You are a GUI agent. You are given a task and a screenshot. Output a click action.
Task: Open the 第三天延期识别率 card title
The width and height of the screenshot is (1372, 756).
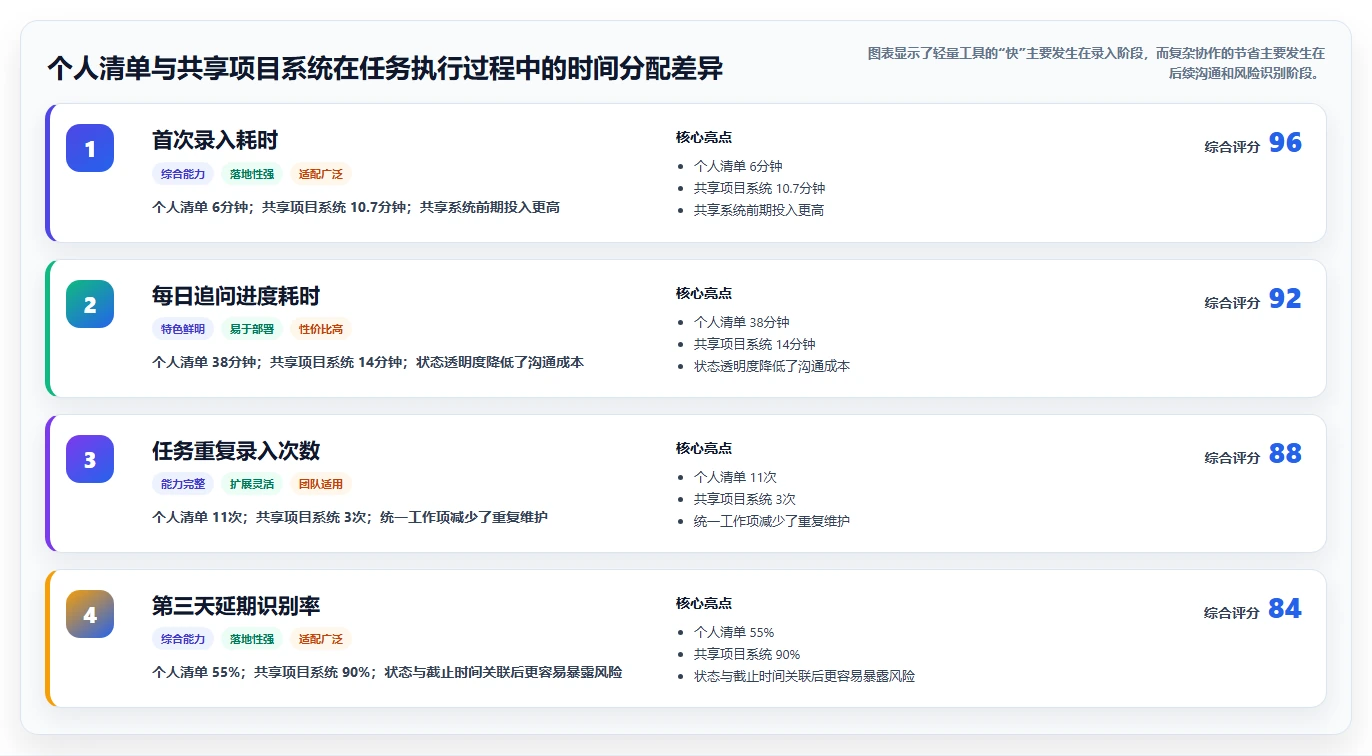pyautogui.click(x=236, y=606)
